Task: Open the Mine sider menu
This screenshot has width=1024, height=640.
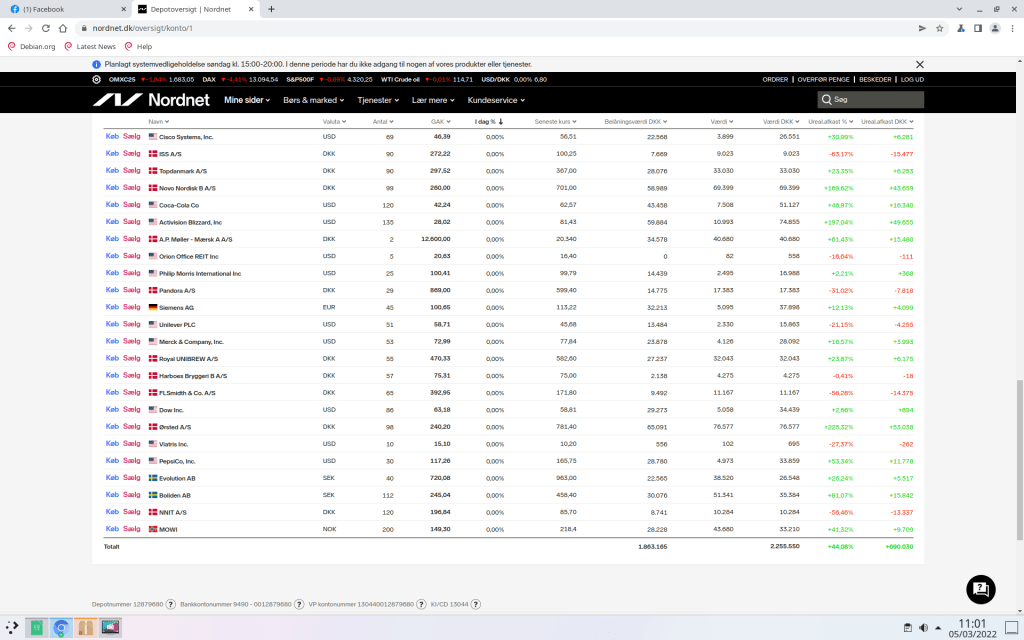Action: coord(248,100)
